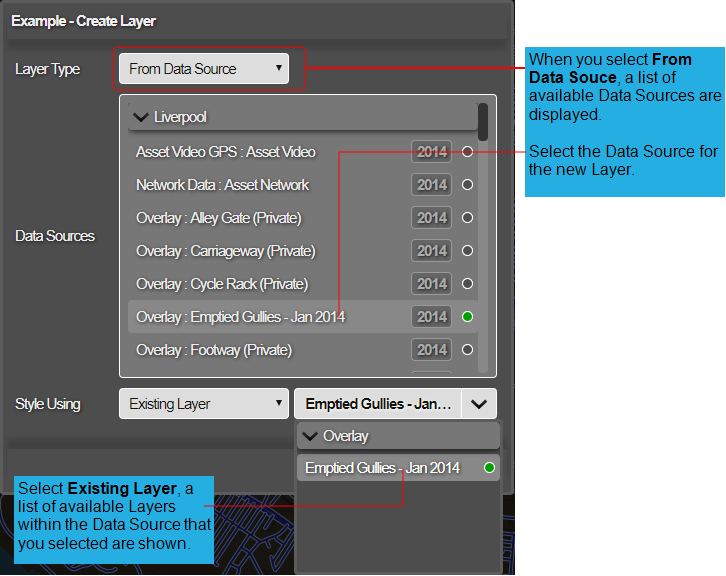Select Alley Gate overlay radio button
Image resolution: width=726 pixels, height=576 pixels.
coord(467,218)
